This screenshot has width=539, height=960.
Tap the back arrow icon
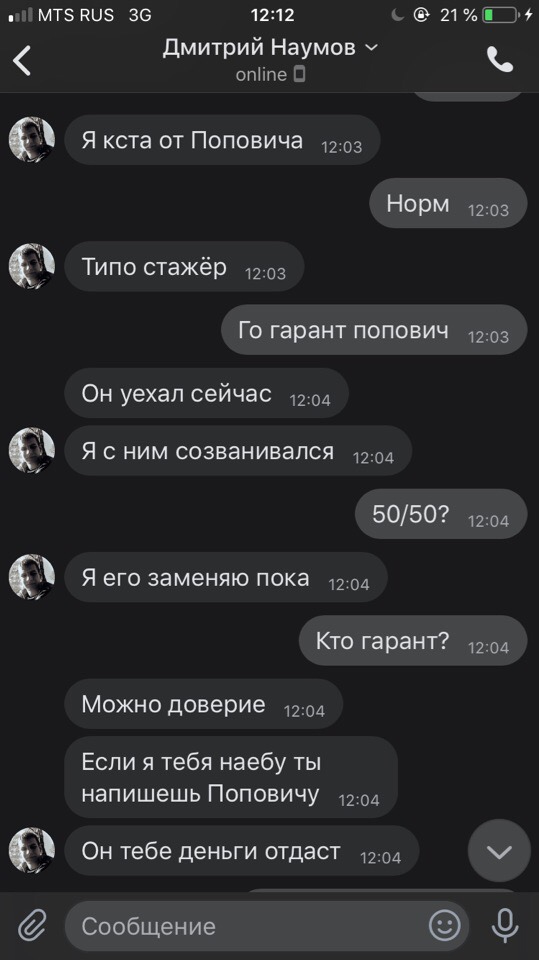(x=22, y=61)
